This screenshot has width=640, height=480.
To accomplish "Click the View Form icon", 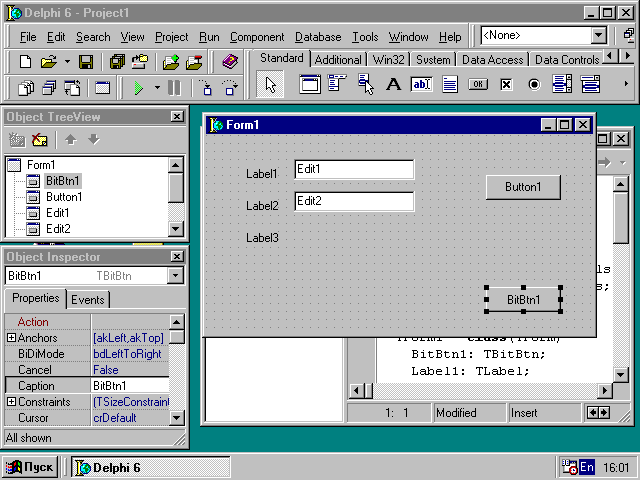I will pyautogui.click(x=49, y=88).
